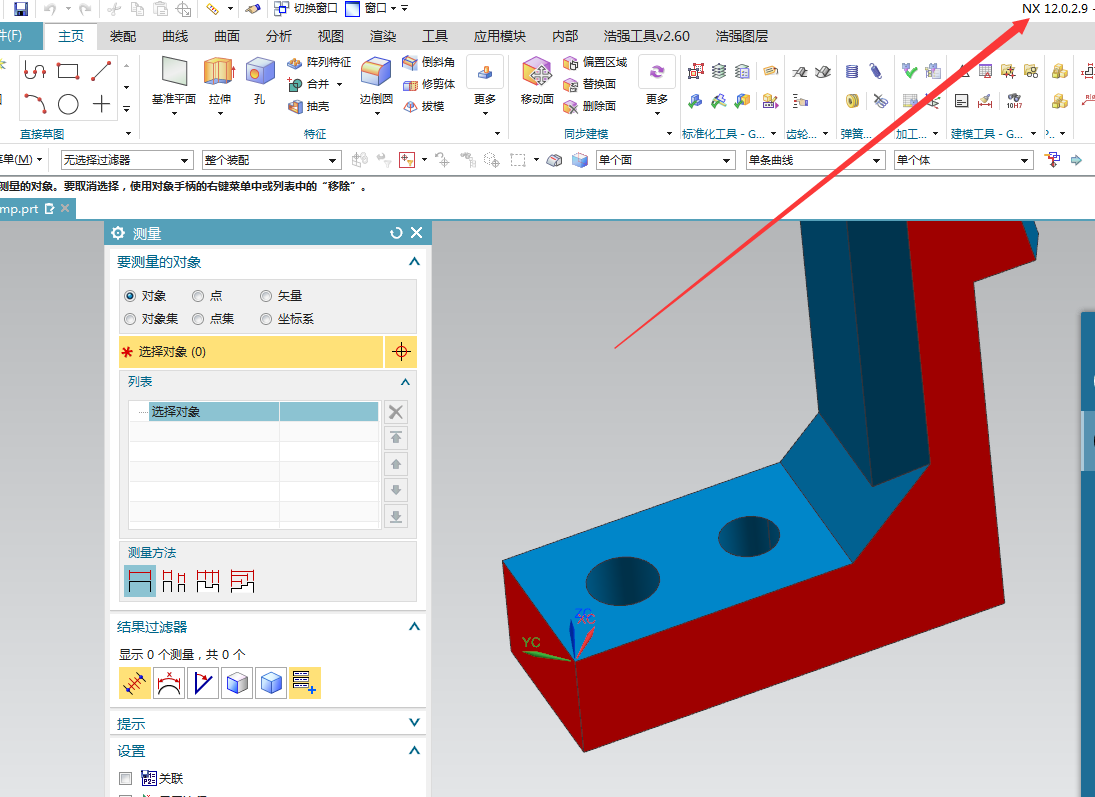Open the 分析 ribbon tab
The image size is (1095, 797).
279,36
